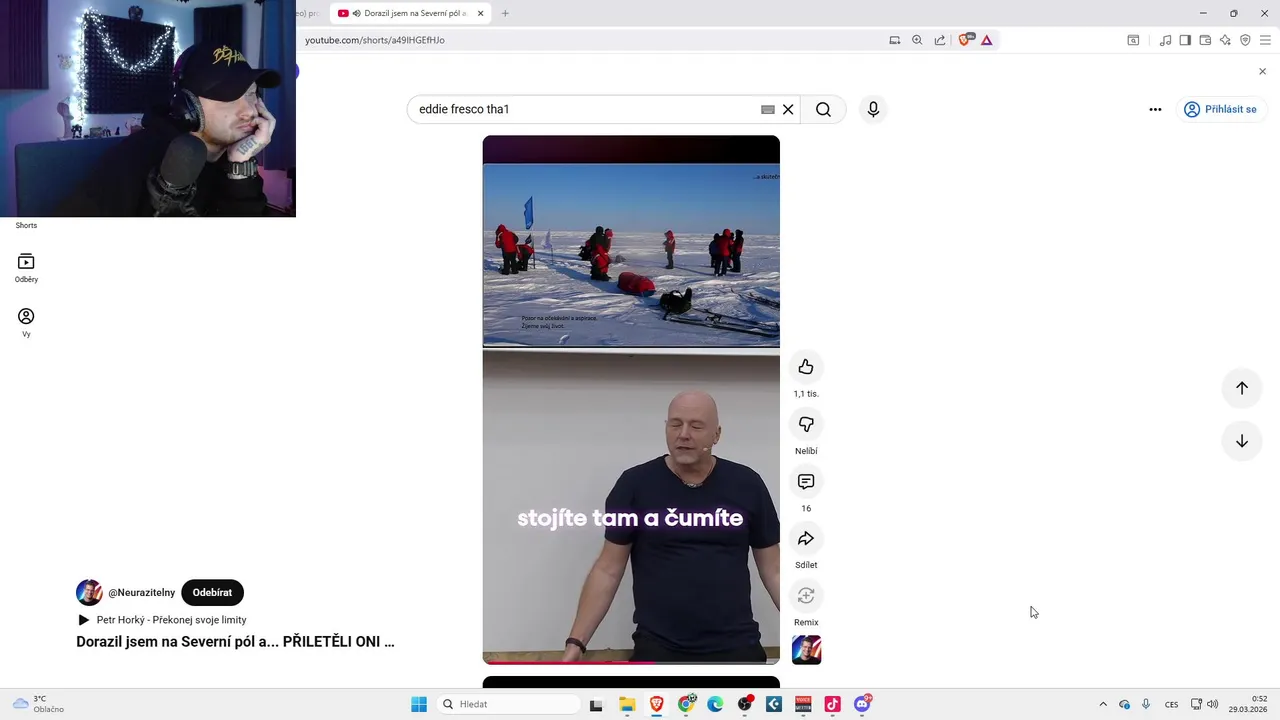This screenshot has width=1280, height=720.
Task: Open Task View on the taskbar
Action: click(596, 704)
